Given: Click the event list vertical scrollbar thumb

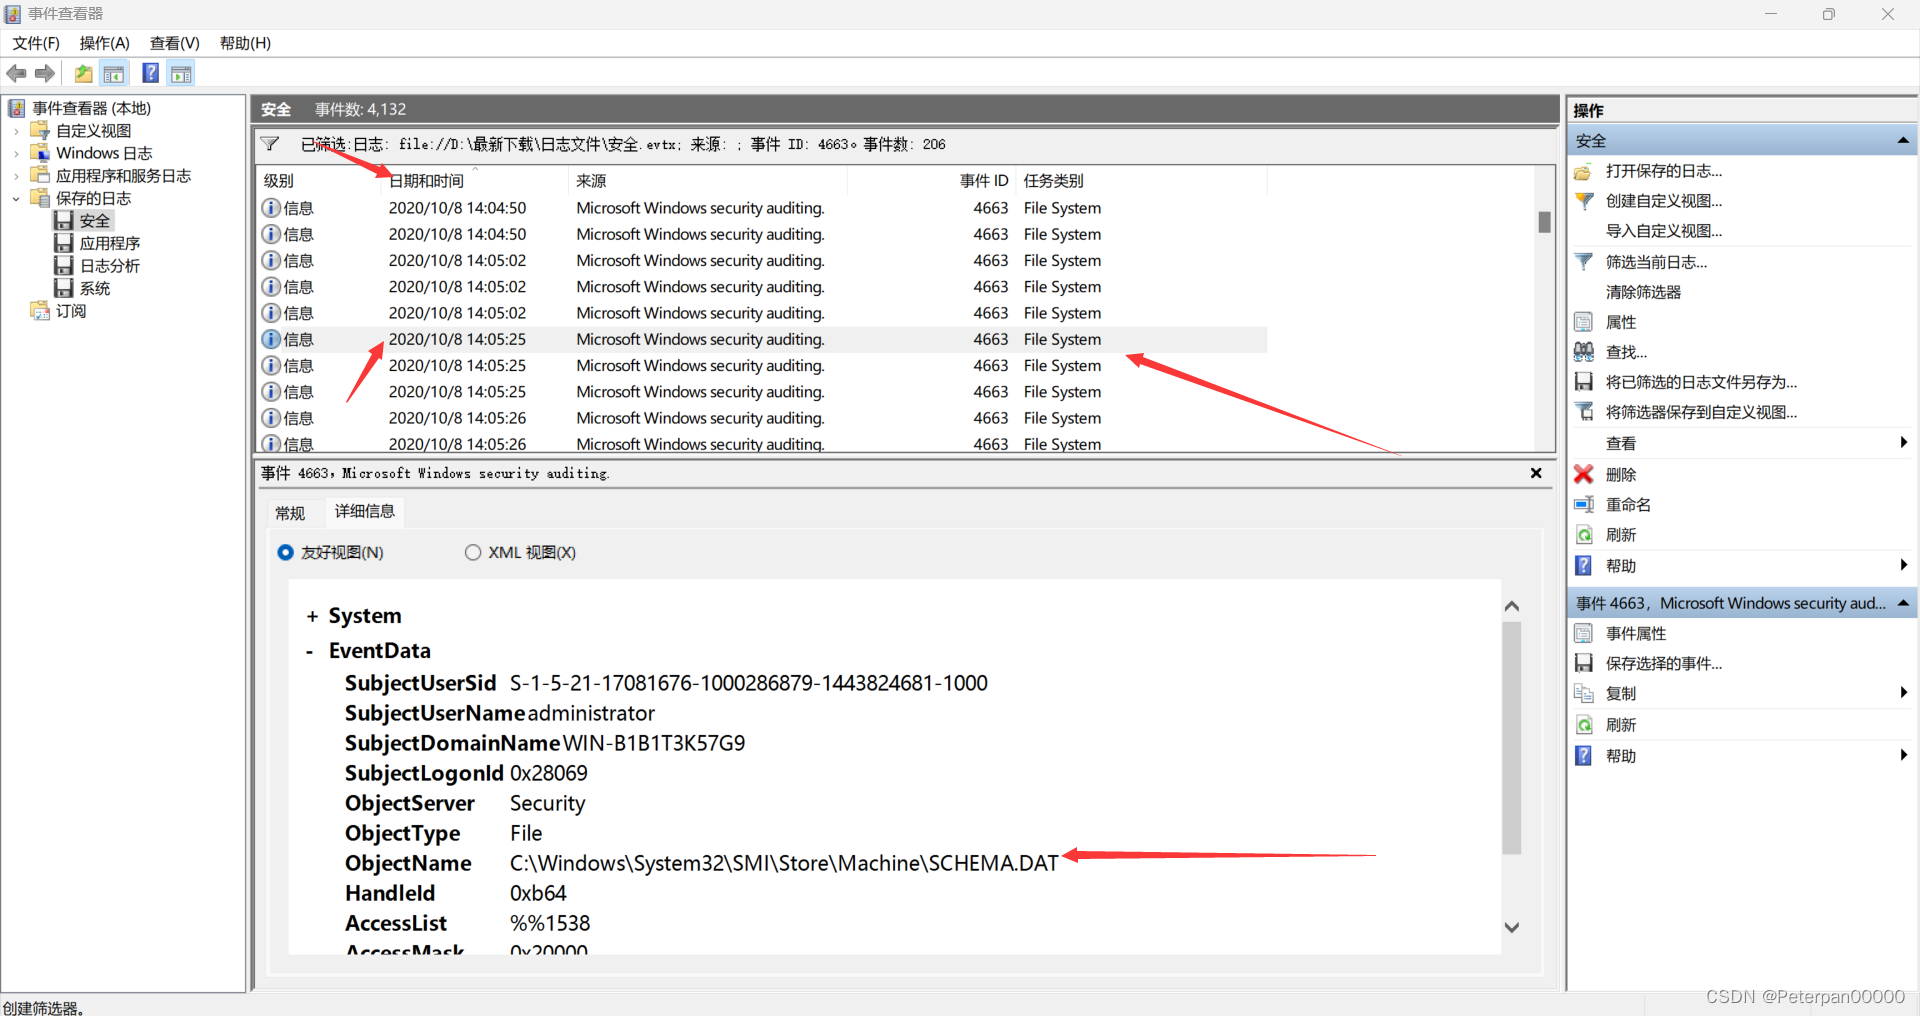Looking at the screenshot, I should point(1544,222).
